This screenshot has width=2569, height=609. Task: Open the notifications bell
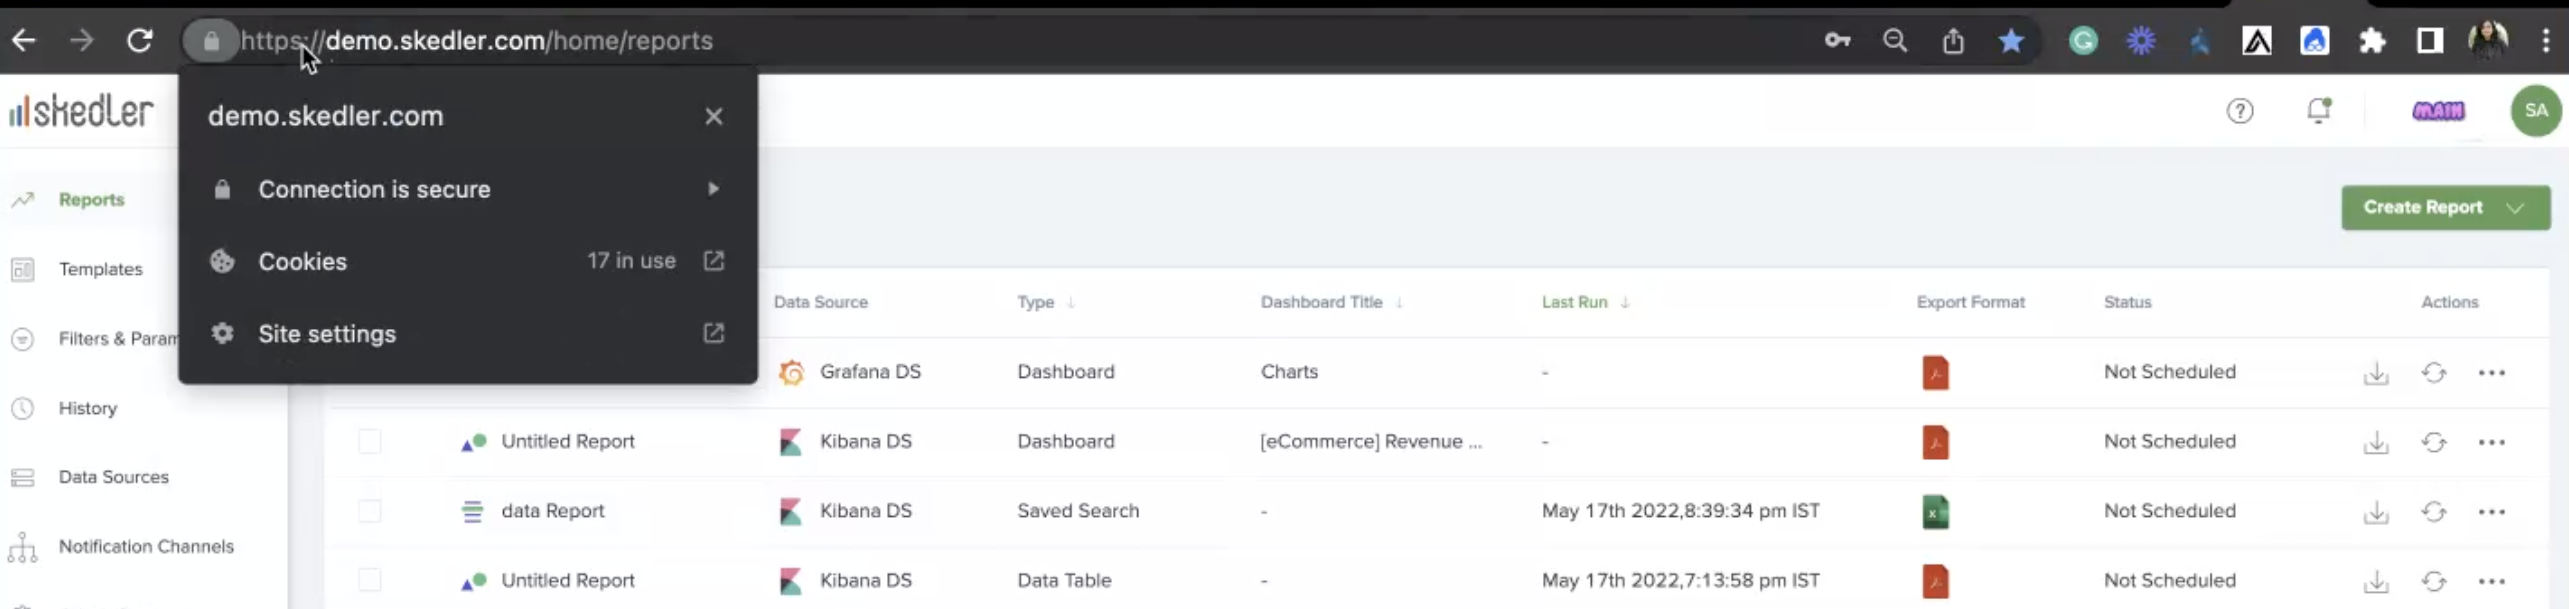coord(2318,110)
